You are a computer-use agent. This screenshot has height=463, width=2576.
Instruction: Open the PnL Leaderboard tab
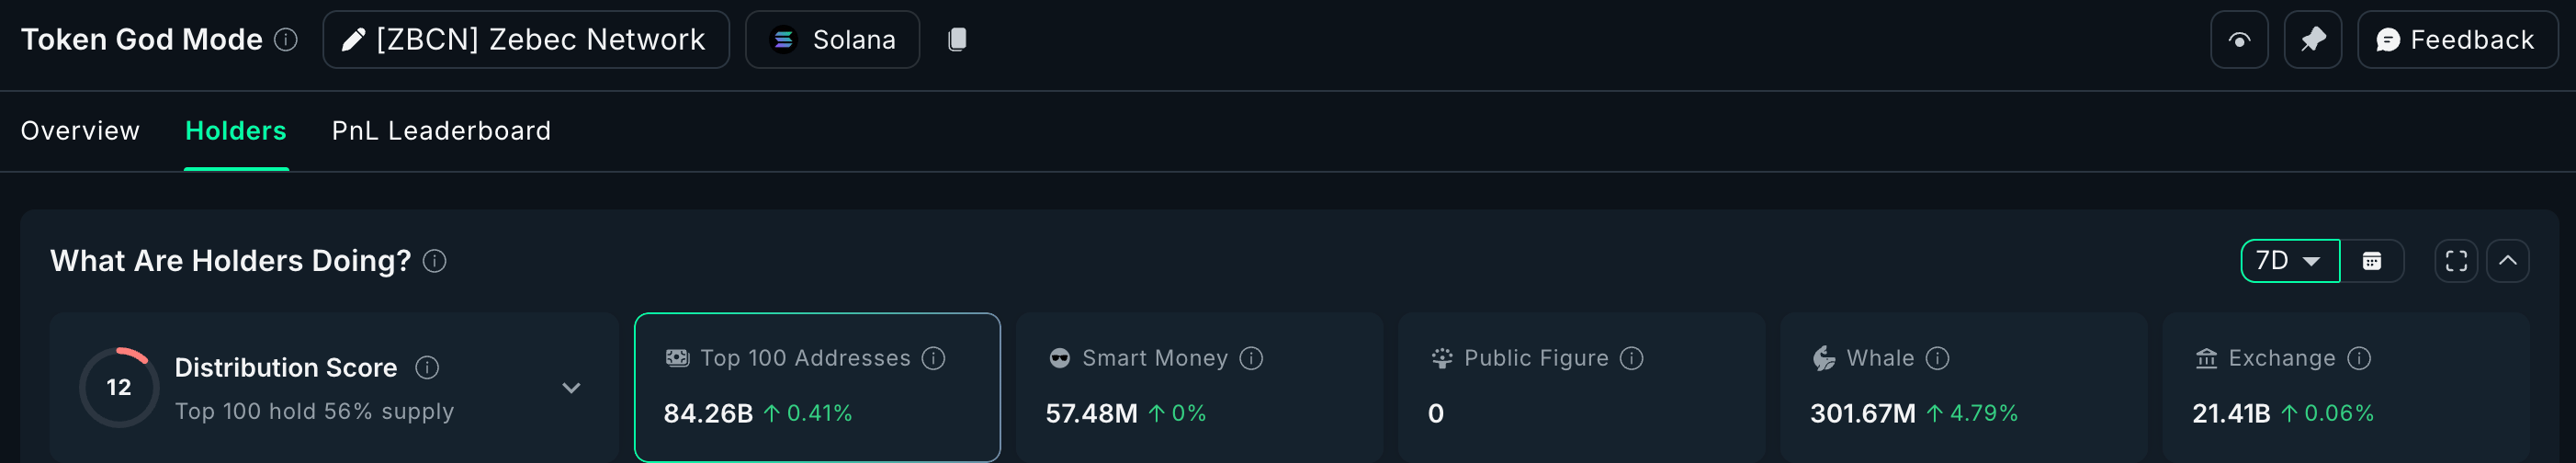441,131
